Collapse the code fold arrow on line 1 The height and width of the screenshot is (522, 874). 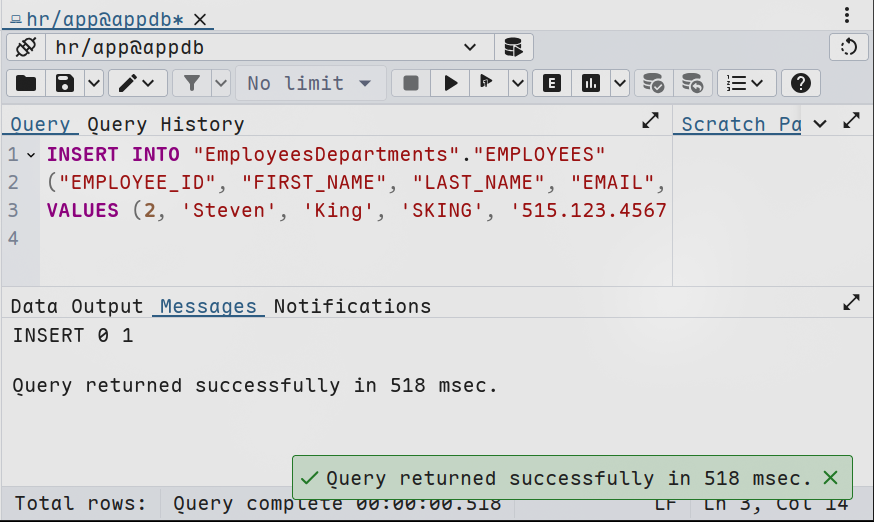click(x=31, y=155)
